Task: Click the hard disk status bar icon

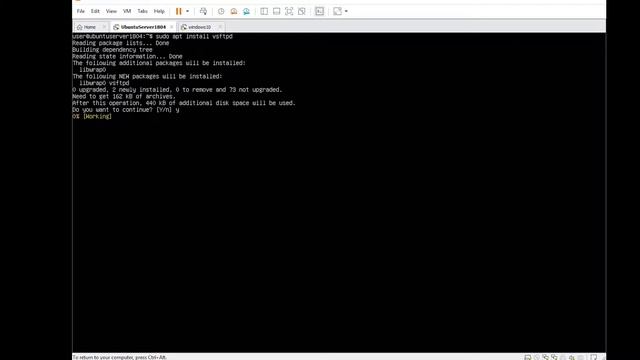Action: tap(527, 357)
